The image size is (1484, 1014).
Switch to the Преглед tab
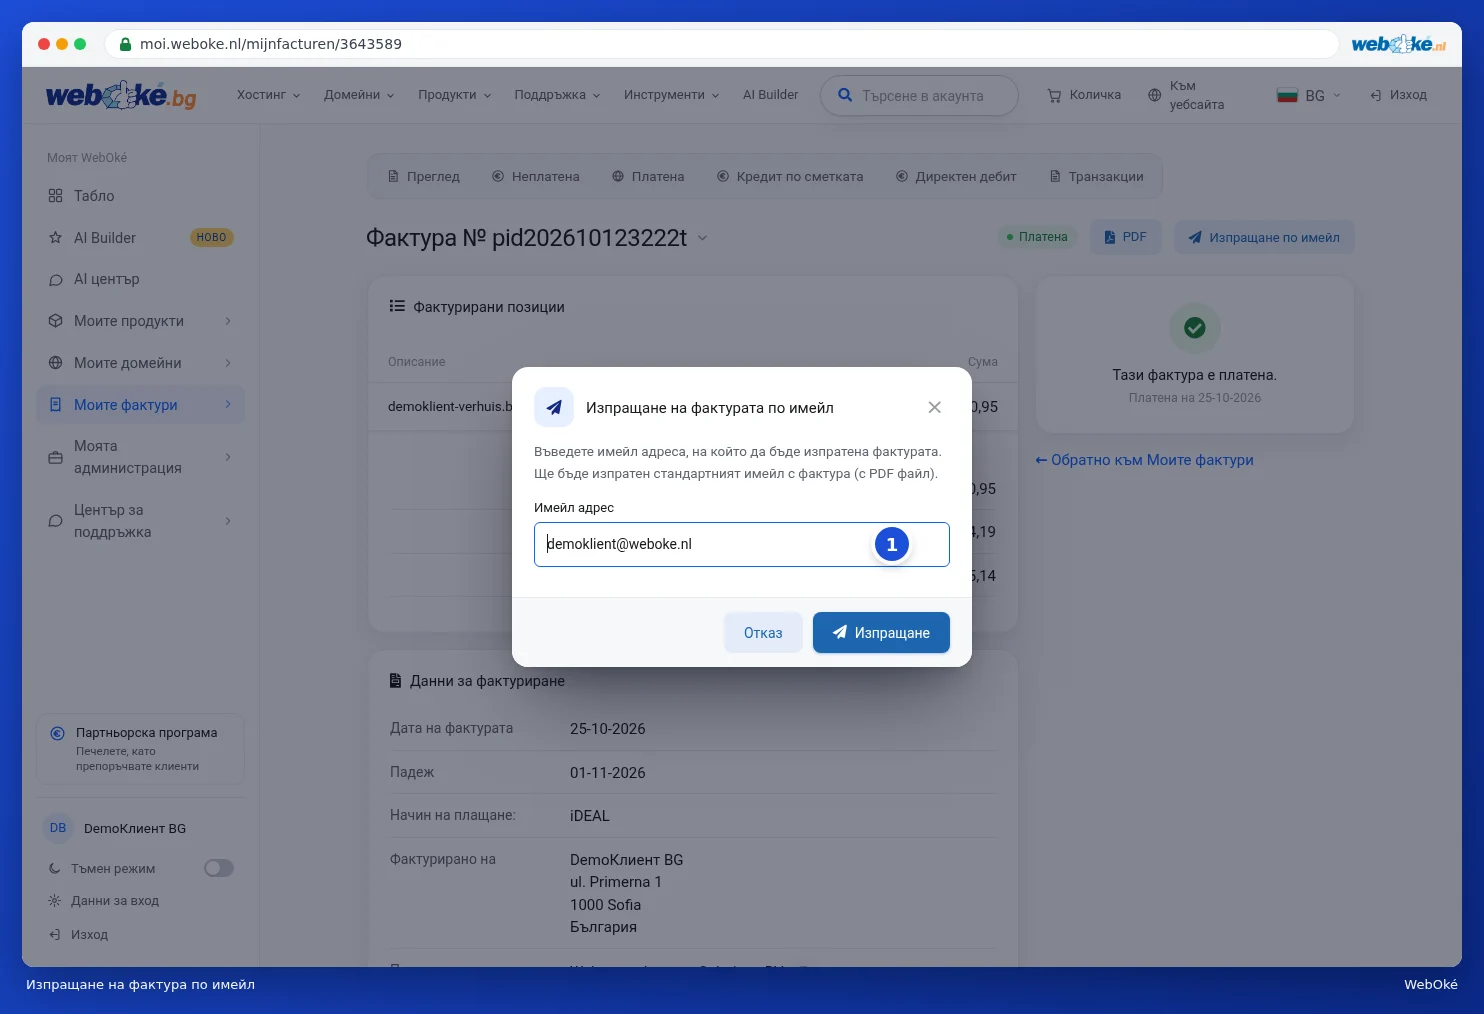click(424, 177)
